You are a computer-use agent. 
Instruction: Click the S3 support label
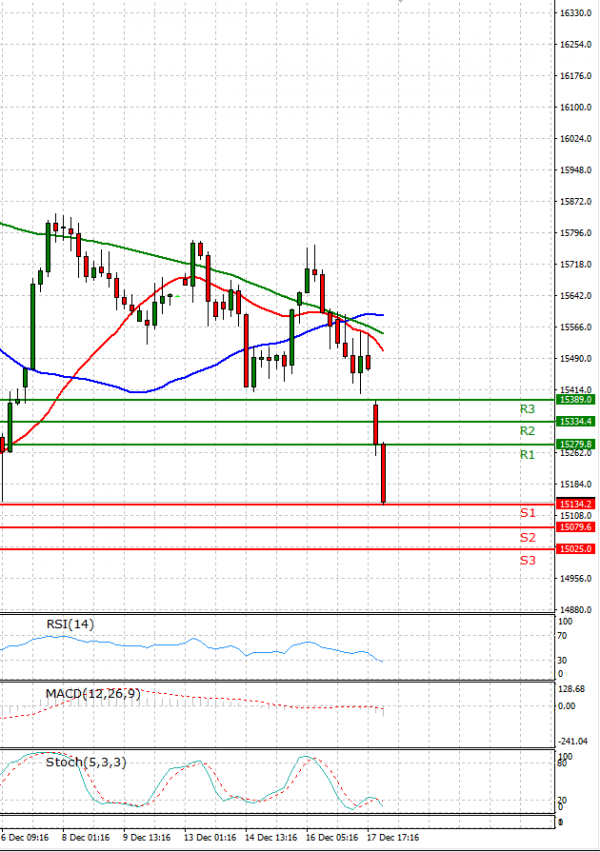click(528, 560)
